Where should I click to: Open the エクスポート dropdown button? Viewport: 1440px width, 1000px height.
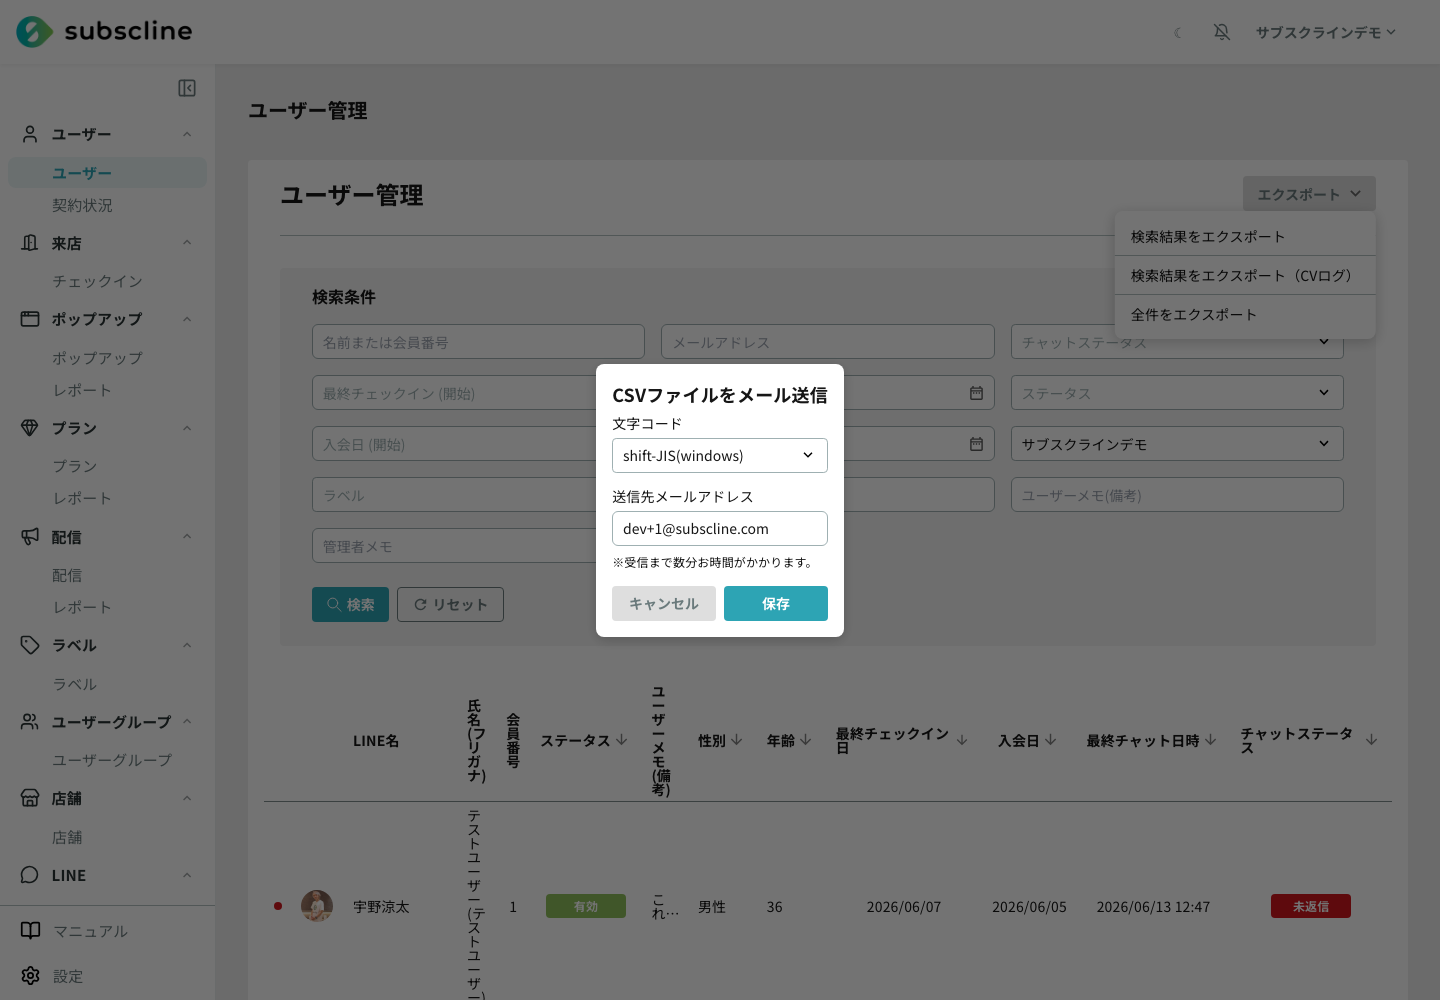pyautogui.click(x=1309, y=194)
